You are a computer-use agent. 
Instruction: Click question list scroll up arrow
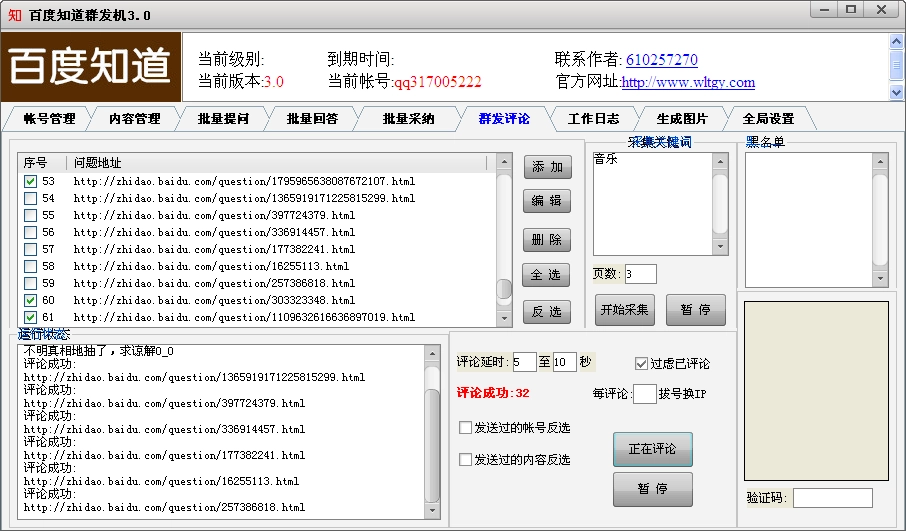tap(504, 162)
